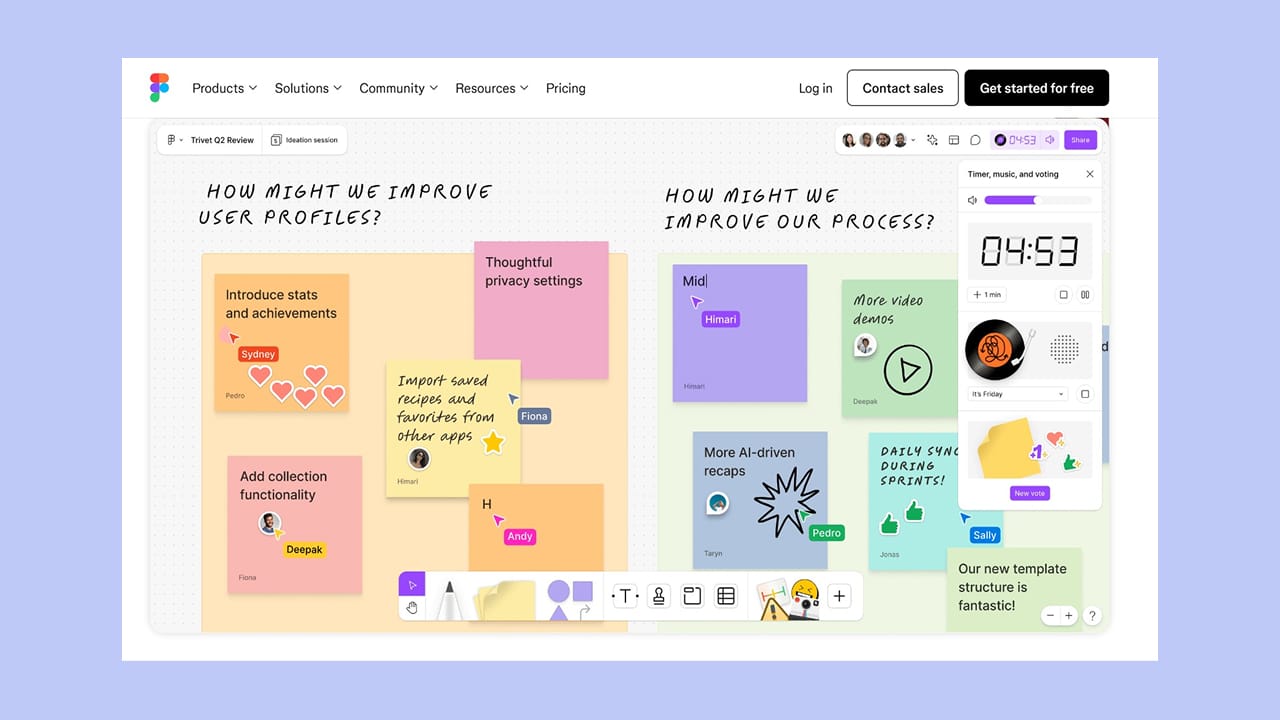This screenshot has height=720, width=1280.
Task: Toggle the music stop box beside It's Friday
Action: click(x=1085, y=394)
